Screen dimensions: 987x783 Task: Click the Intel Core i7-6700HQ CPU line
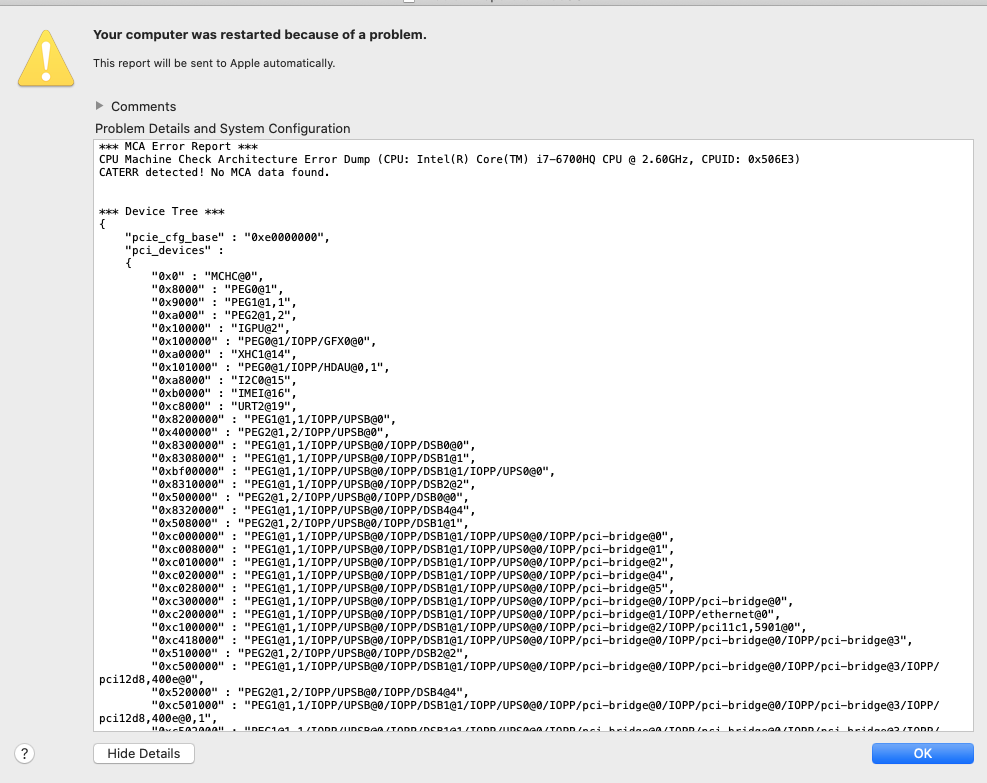pyautogui.click(x=400, y=158)
